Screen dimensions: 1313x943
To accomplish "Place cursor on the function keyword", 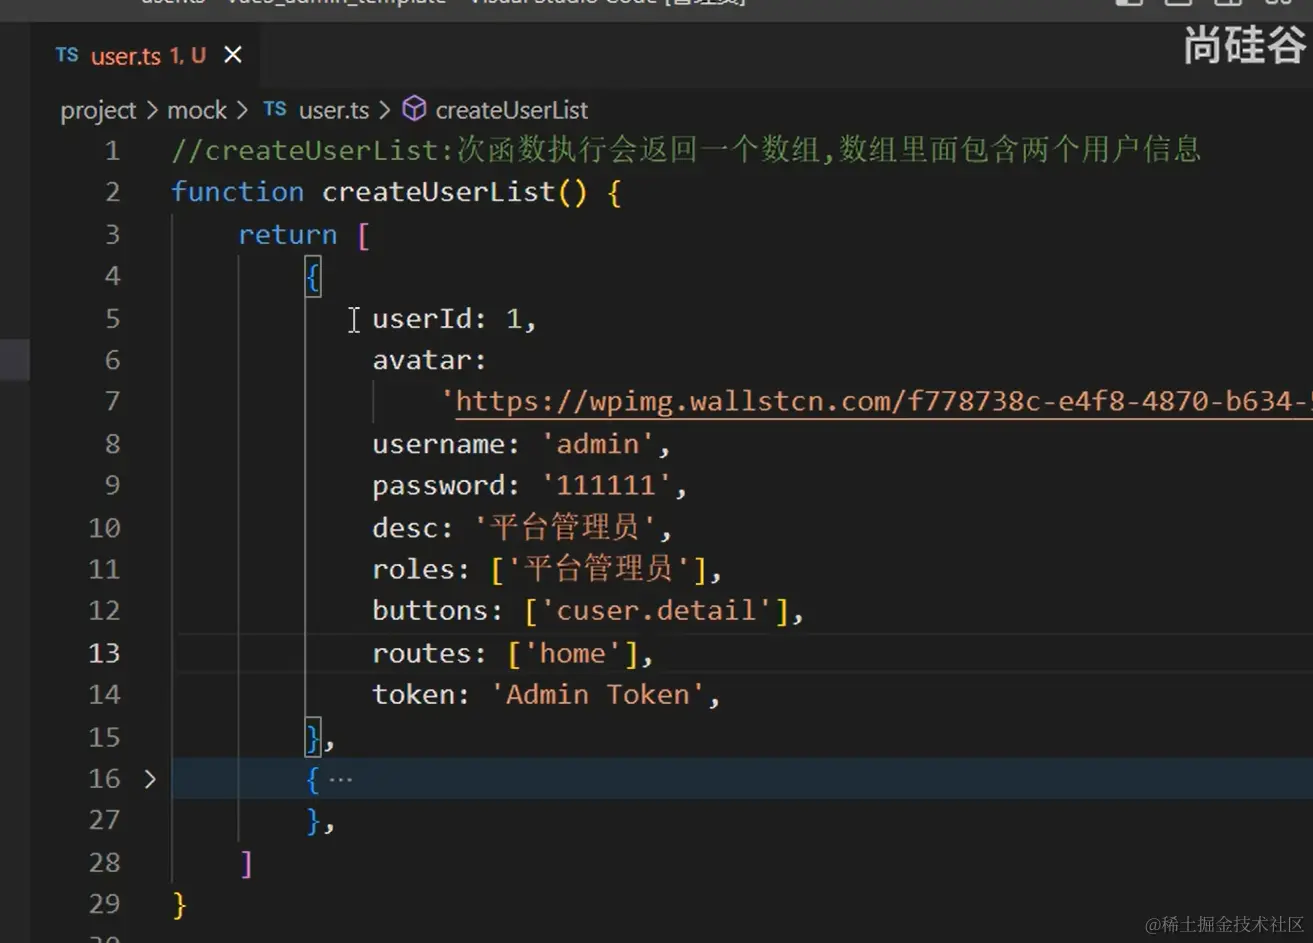I will [237, 192].
